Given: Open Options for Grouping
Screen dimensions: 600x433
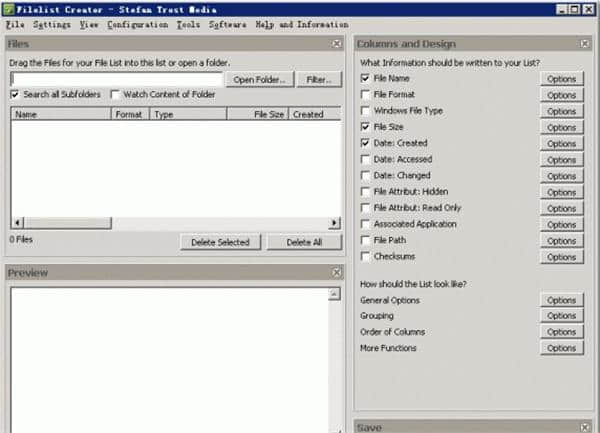Looking at the screenshot, I should [561, 316].
